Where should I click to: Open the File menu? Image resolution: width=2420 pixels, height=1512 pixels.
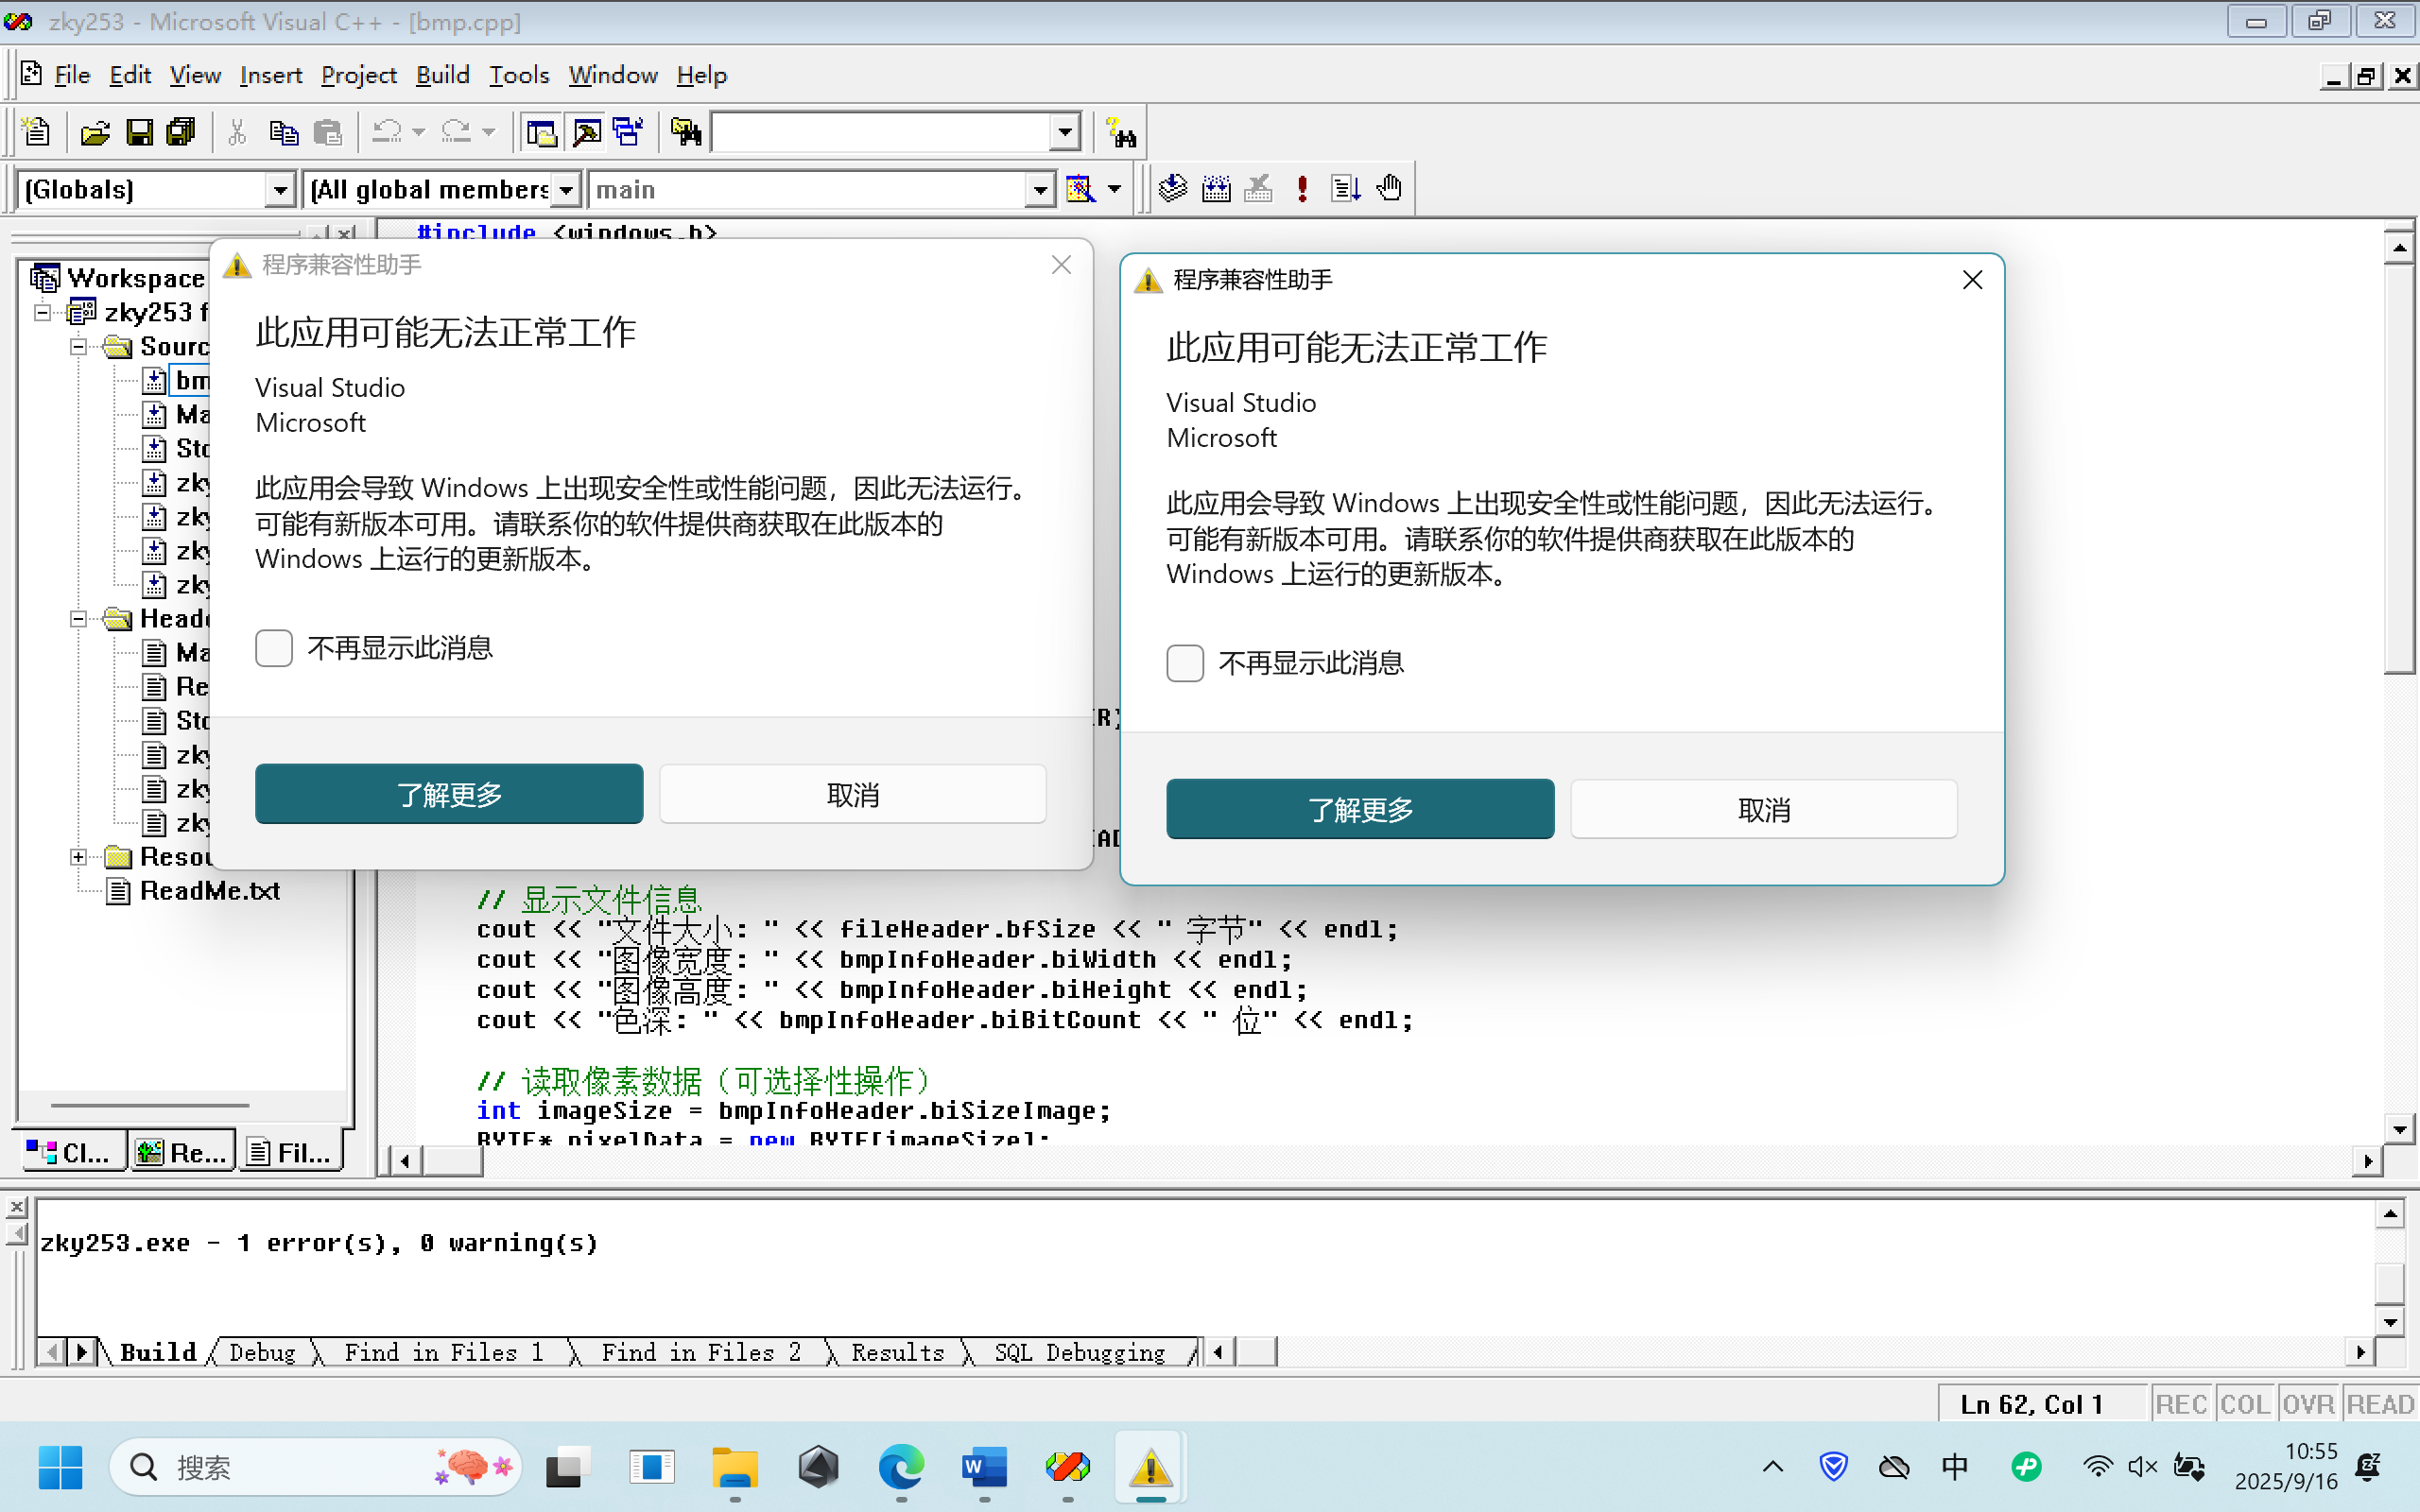[72, 75]
